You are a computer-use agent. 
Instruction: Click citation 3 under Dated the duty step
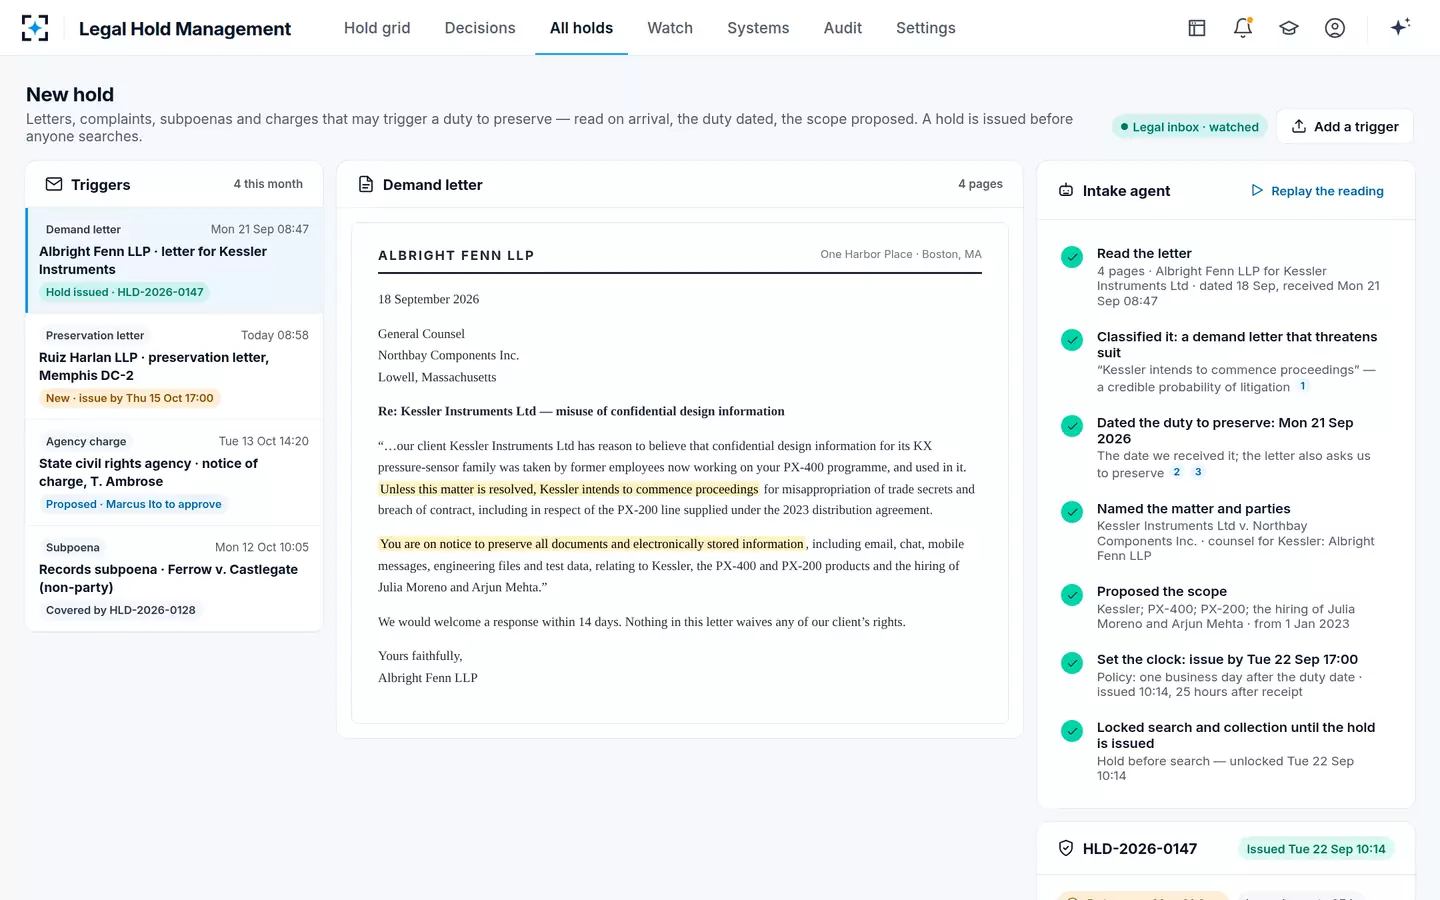point(1198,472)
